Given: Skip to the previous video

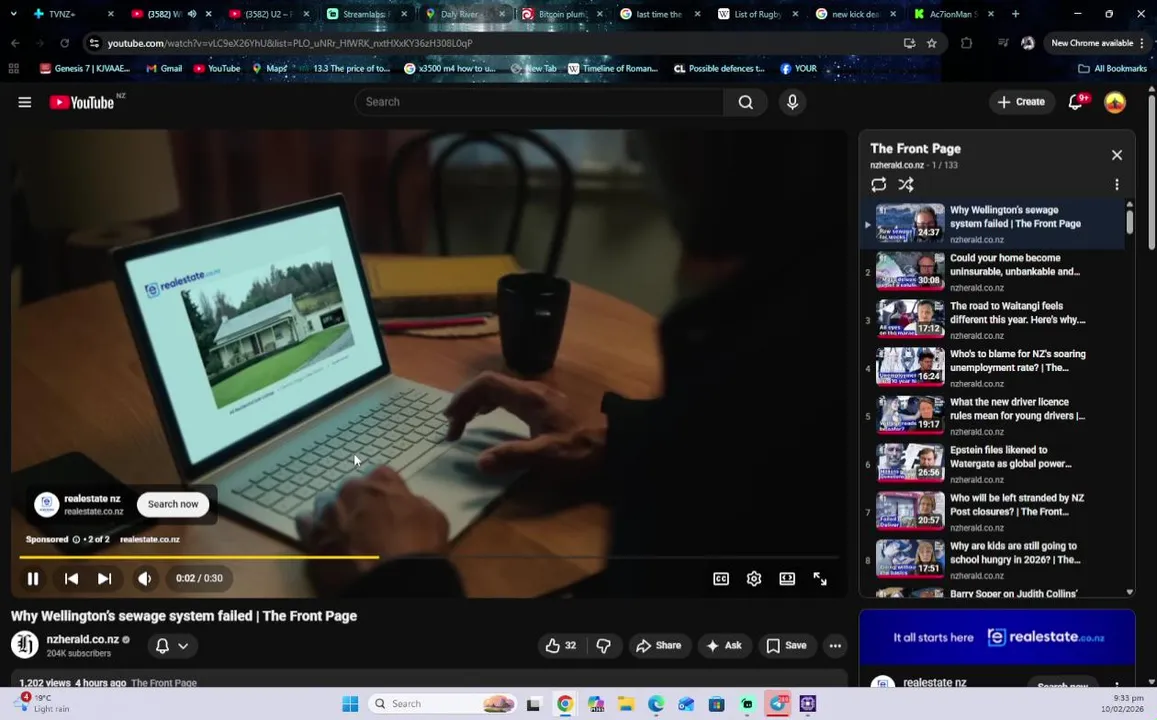Looking at the screenshot, I should pos(71,578).
